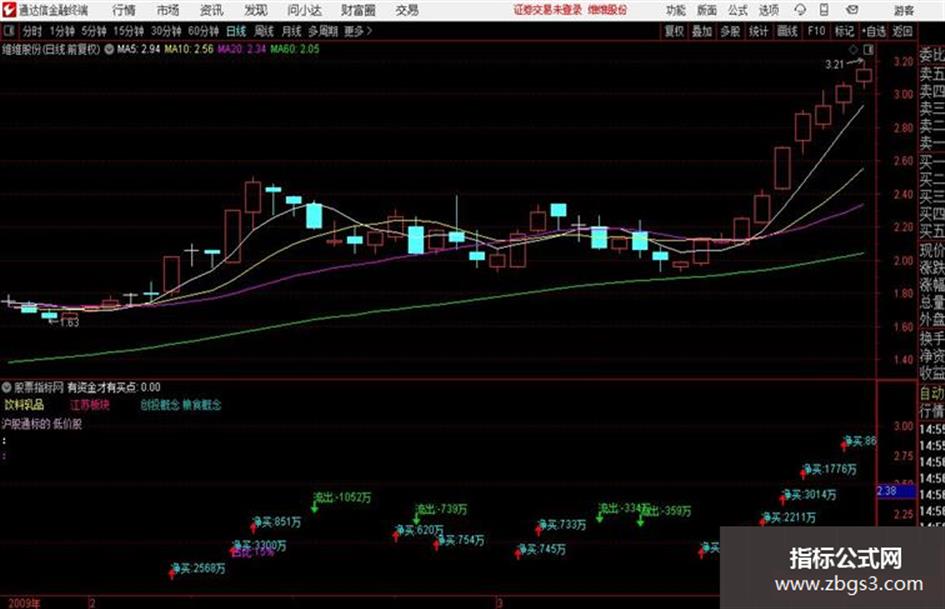The height and width of the screenshot is (609, 945).
Task: Click the 画线 drawing tool button
Action: pos(787,31)
